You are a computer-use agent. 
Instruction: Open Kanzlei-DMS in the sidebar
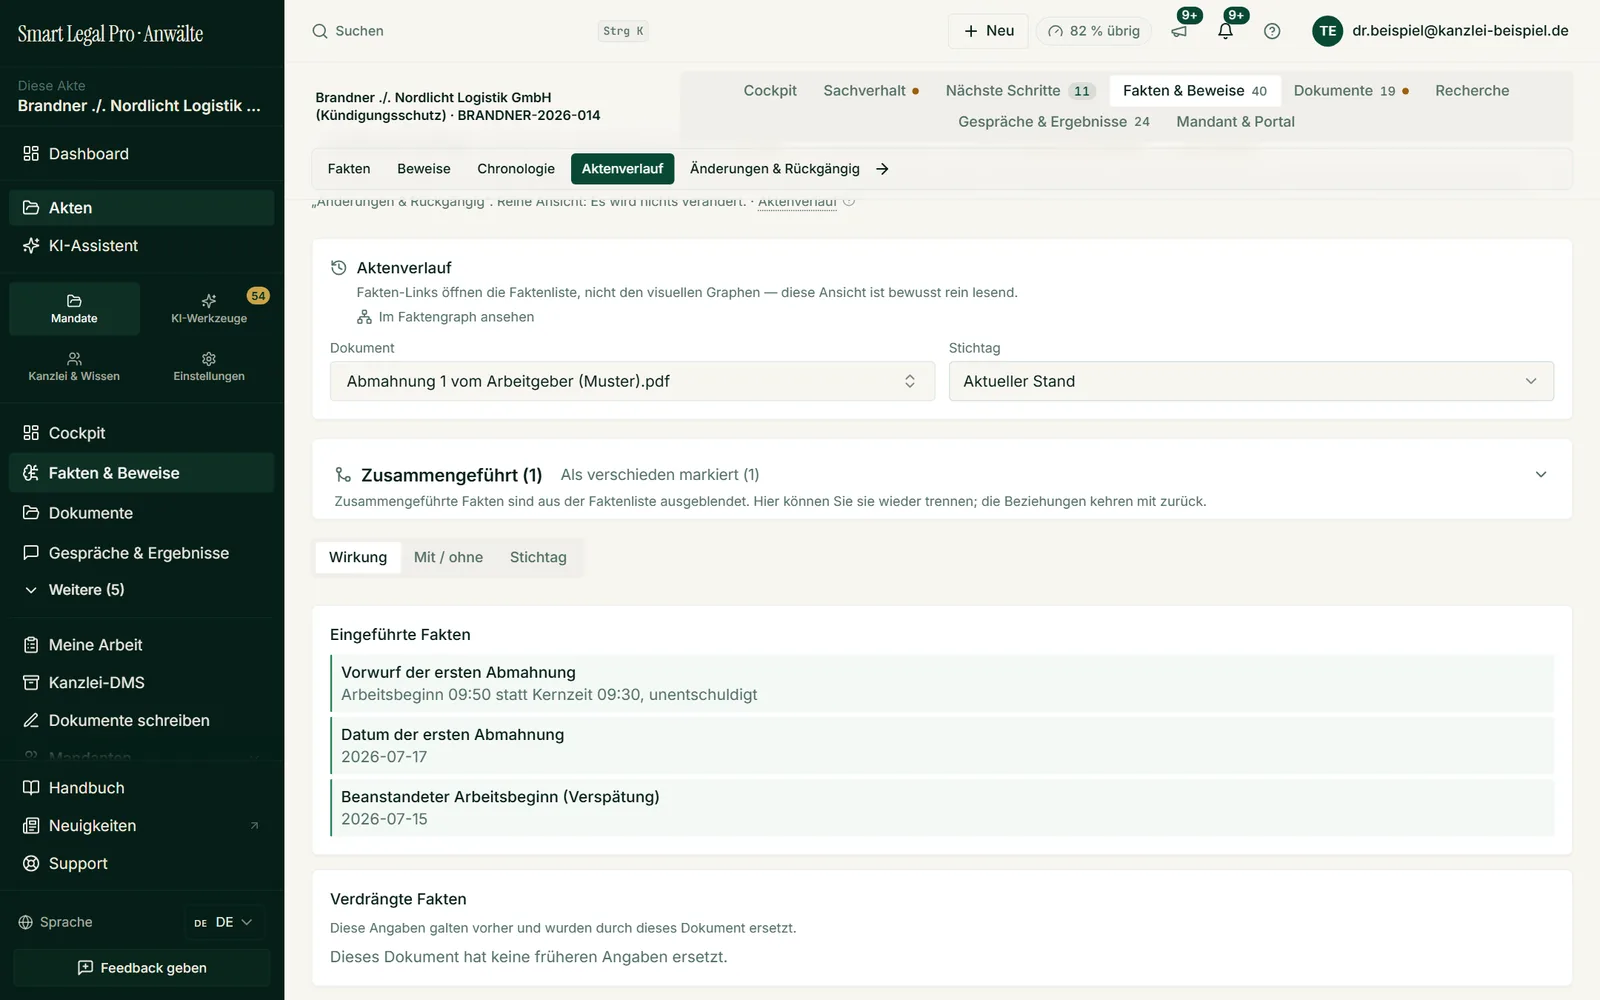pos(142,683)
